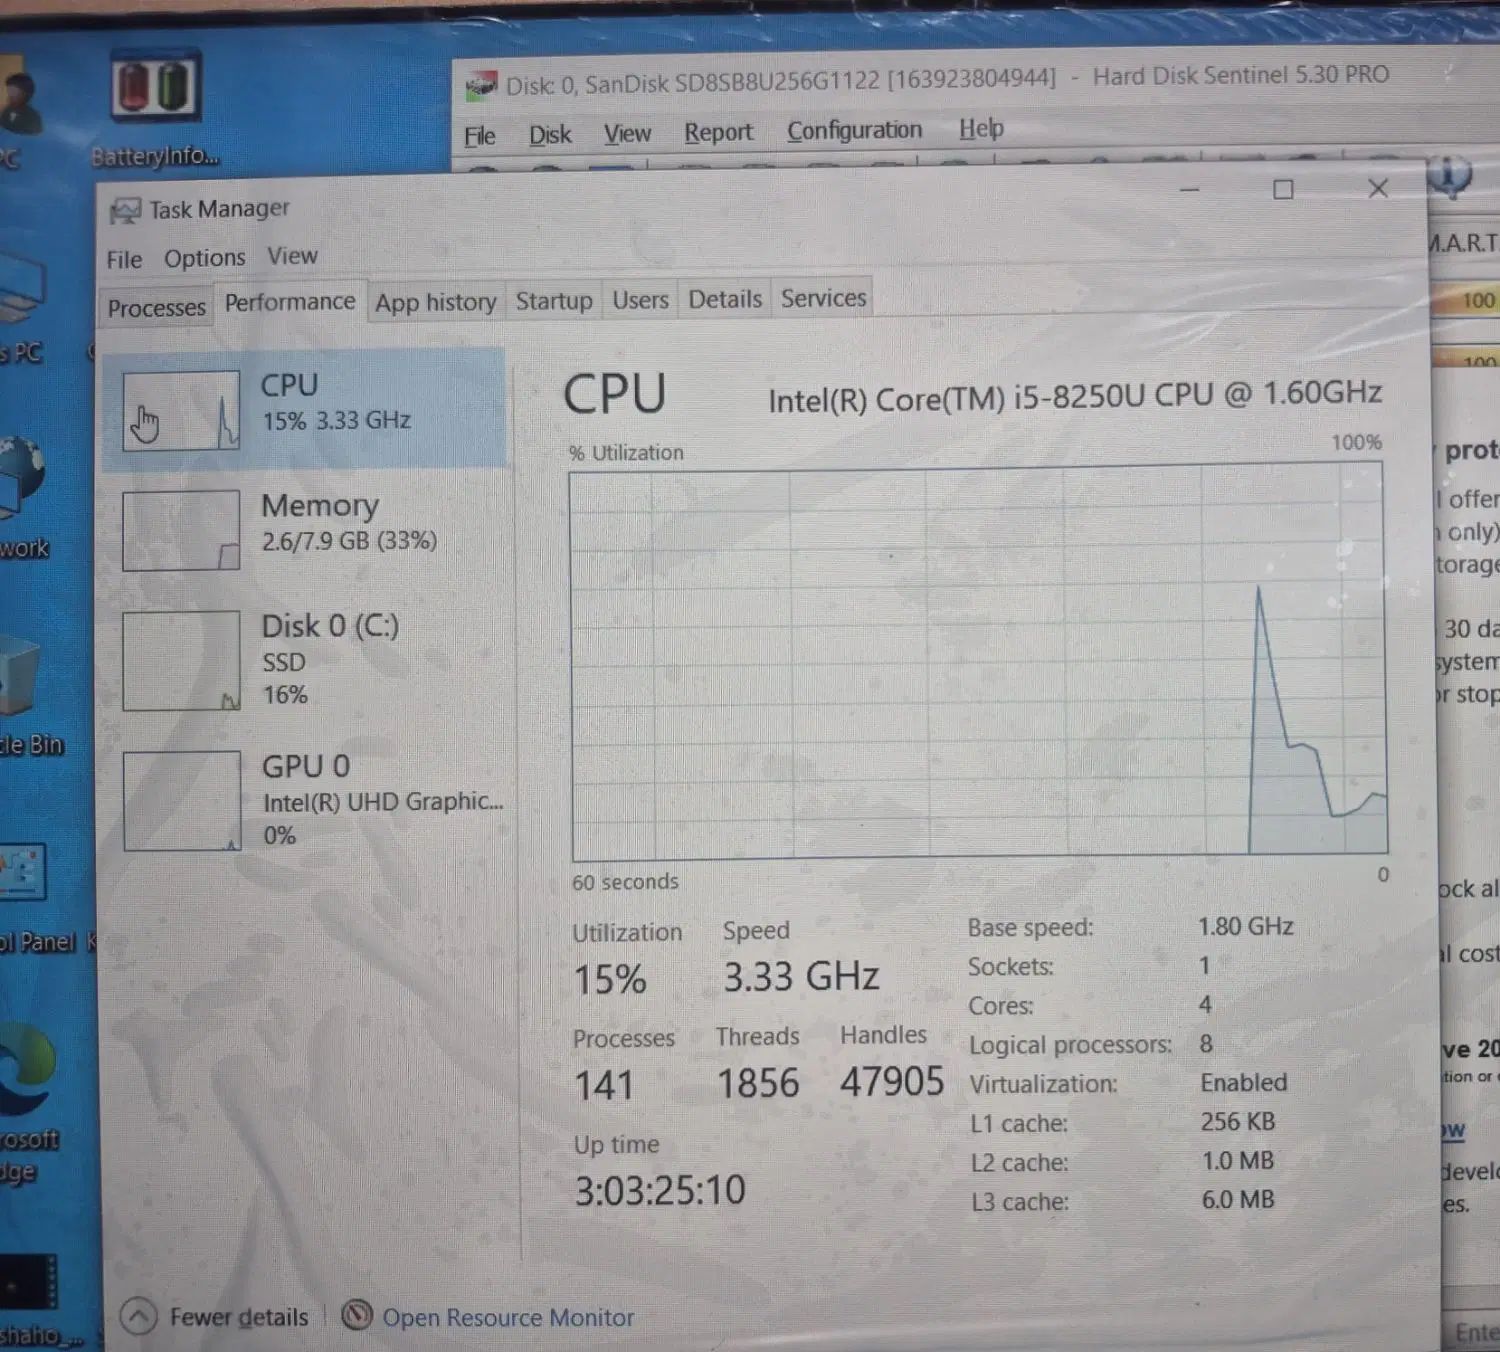Viewport: 1500px width, 1352px height.
Task: Open Report menu in Hard Disk Sentinel
Action: coord(718,132)
